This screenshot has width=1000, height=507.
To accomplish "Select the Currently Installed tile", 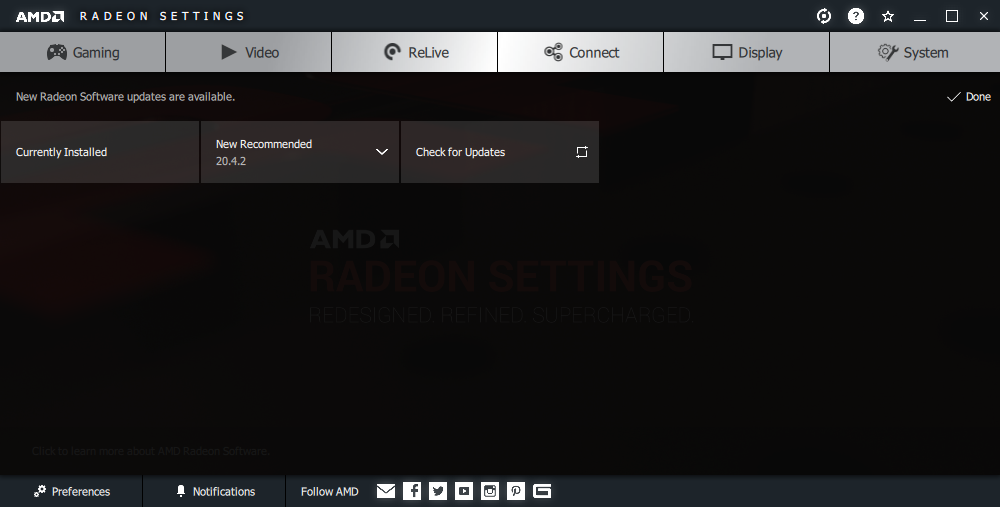I will pyautogui.click(x=100, y=152).
